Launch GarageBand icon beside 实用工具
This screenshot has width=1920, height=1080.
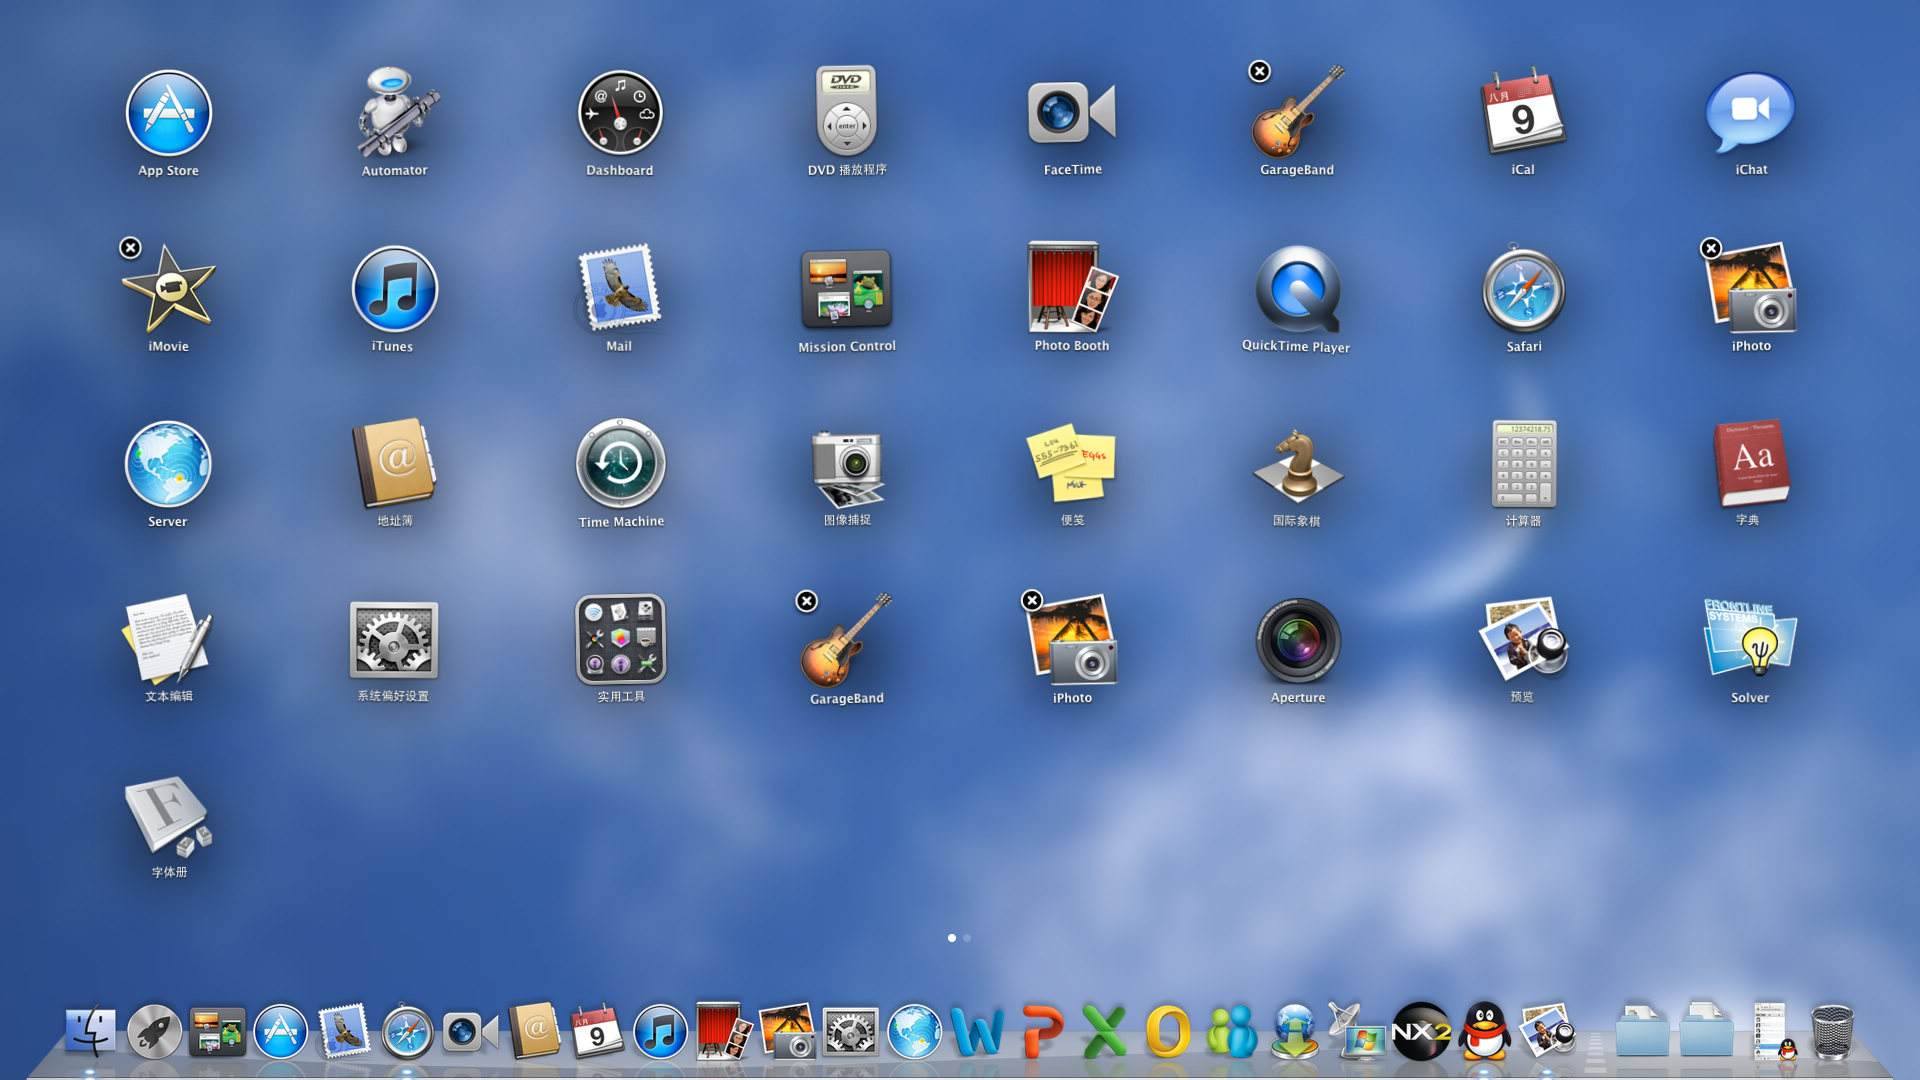pos(846,640)
